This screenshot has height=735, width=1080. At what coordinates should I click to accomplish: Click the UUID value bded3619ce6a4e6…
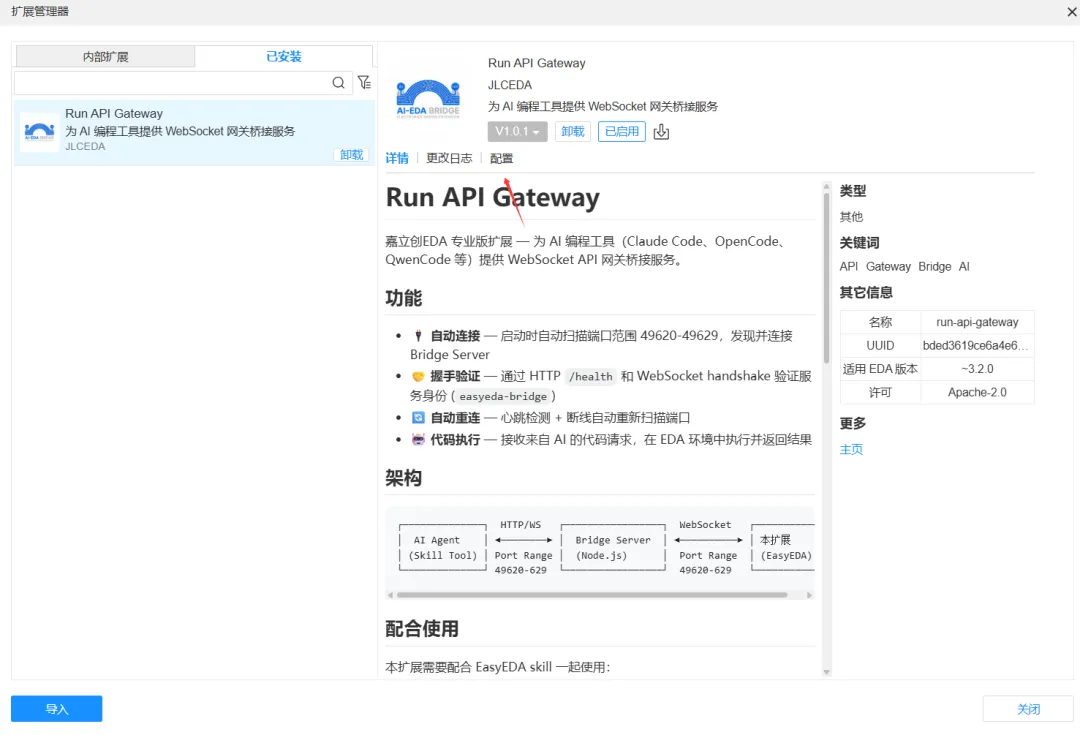[x=975, y=345]
